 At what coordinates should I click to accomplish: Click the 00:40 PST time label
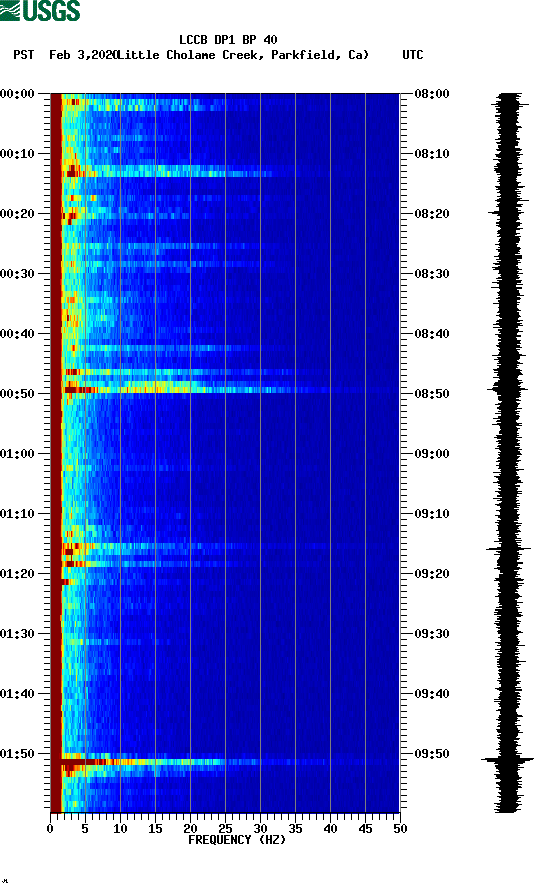coord(18,333)
